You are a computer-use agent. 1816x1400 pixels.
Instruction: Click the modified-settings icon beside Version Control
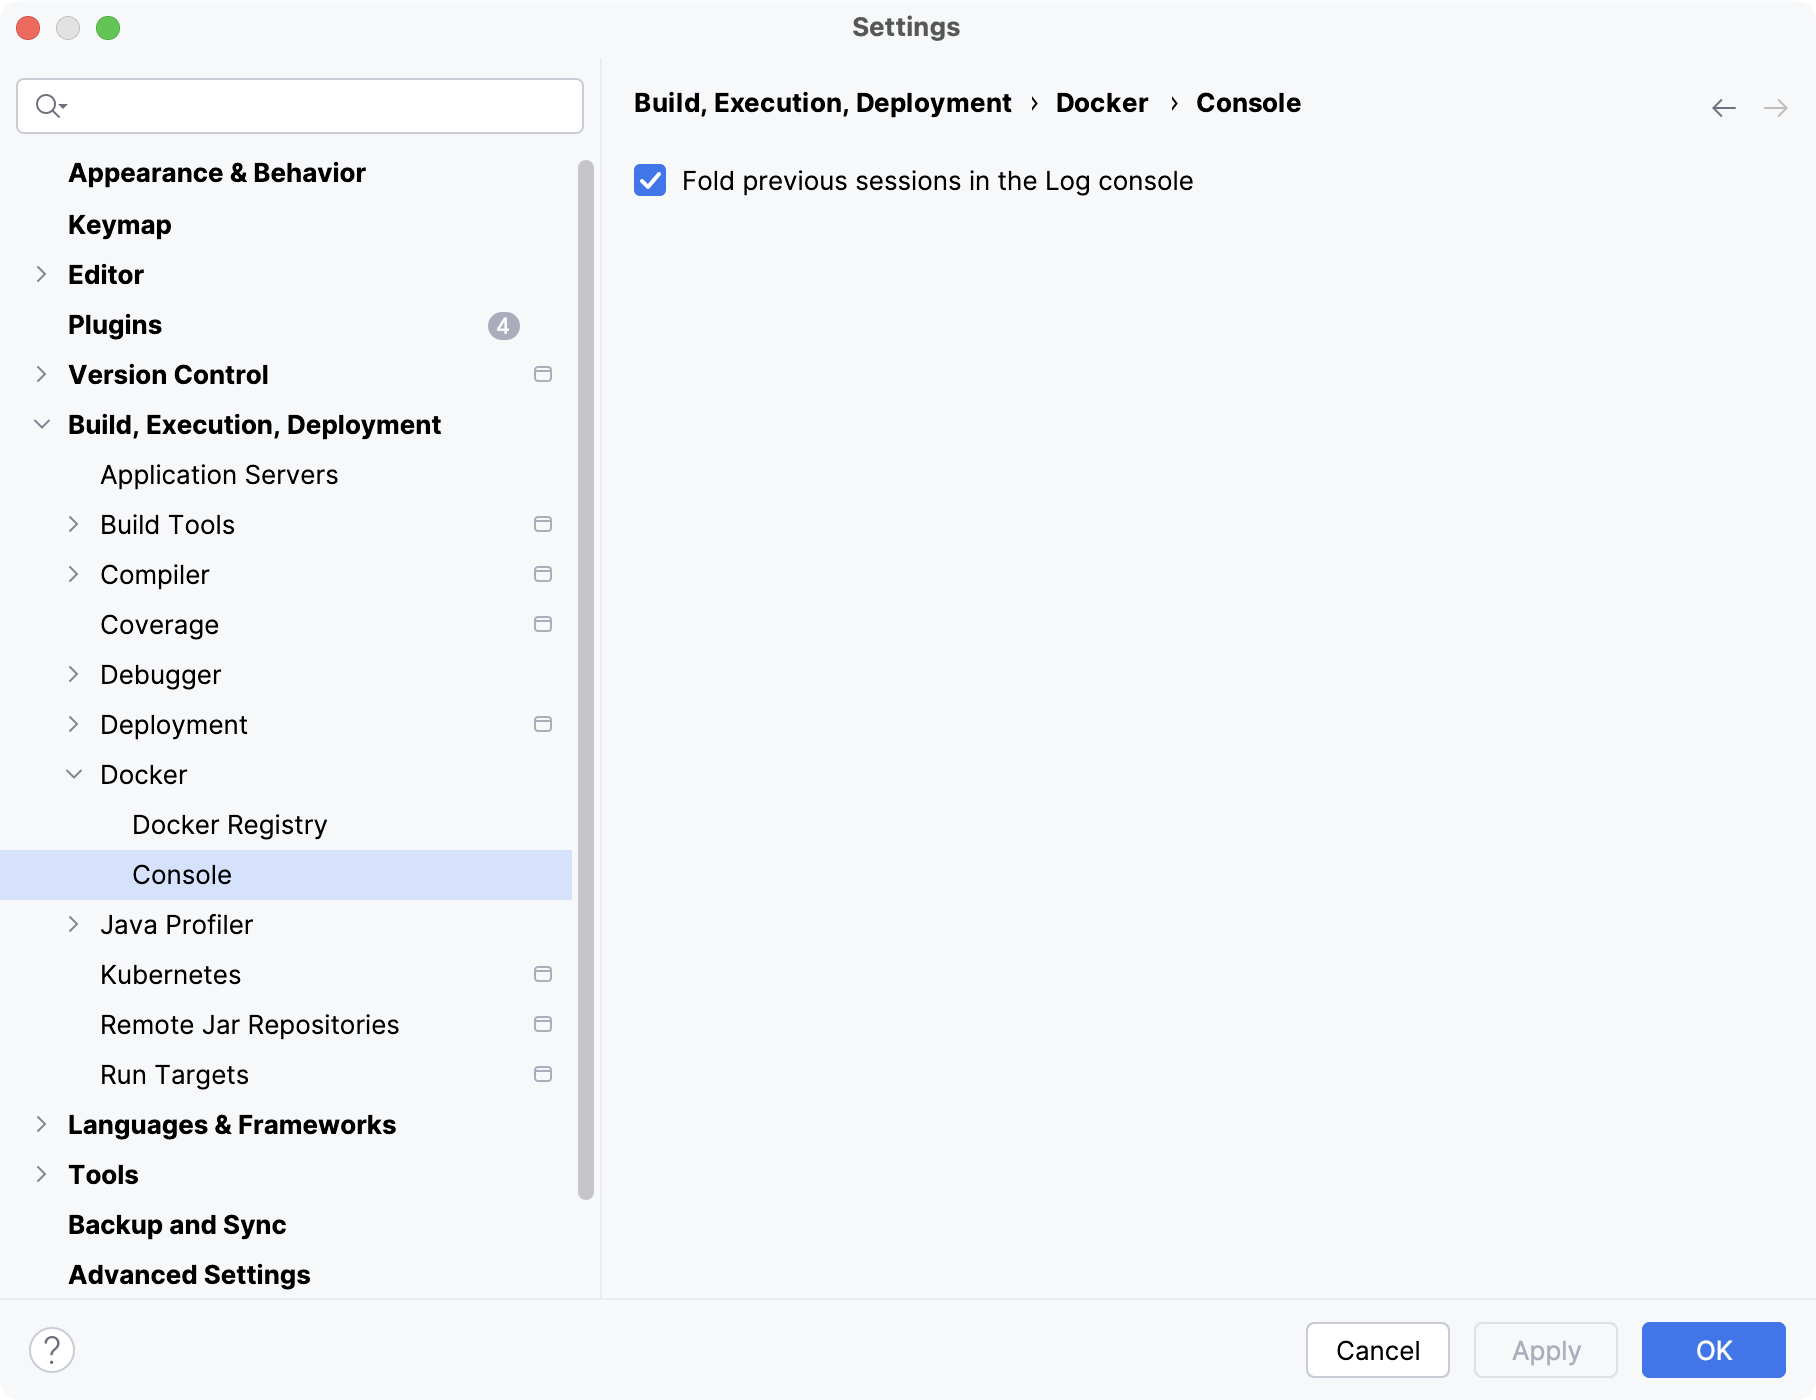coord(543,374)
